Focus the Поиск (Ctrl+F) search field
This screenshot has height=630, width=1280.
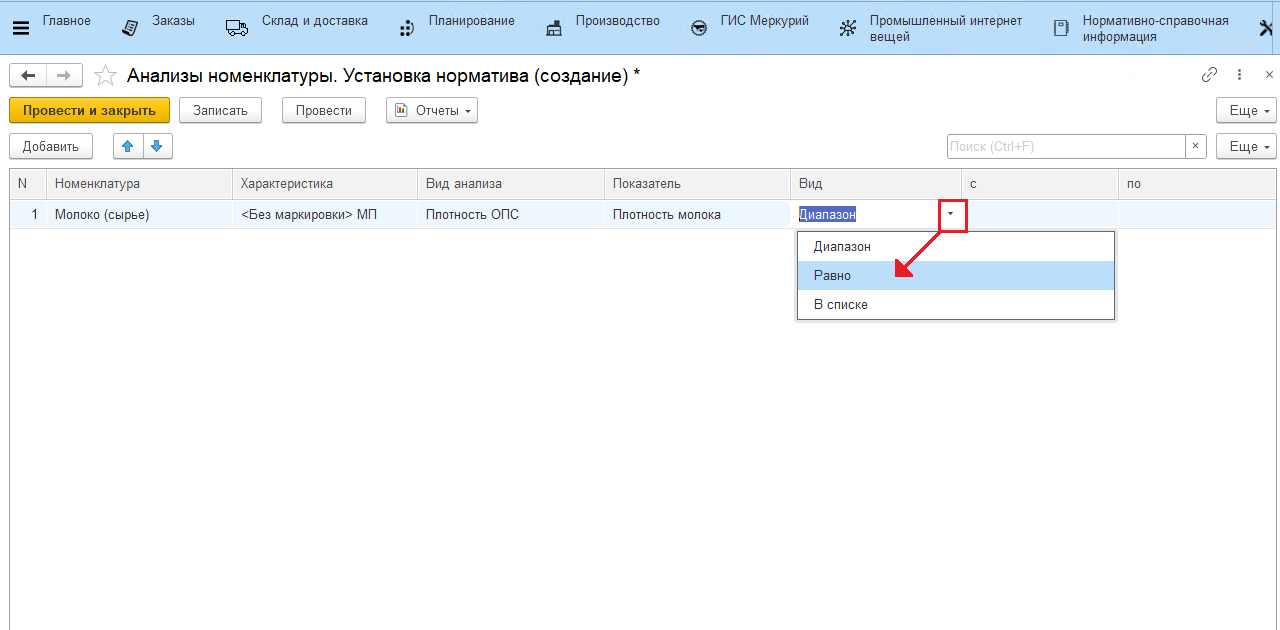(x=1065, y=146)
